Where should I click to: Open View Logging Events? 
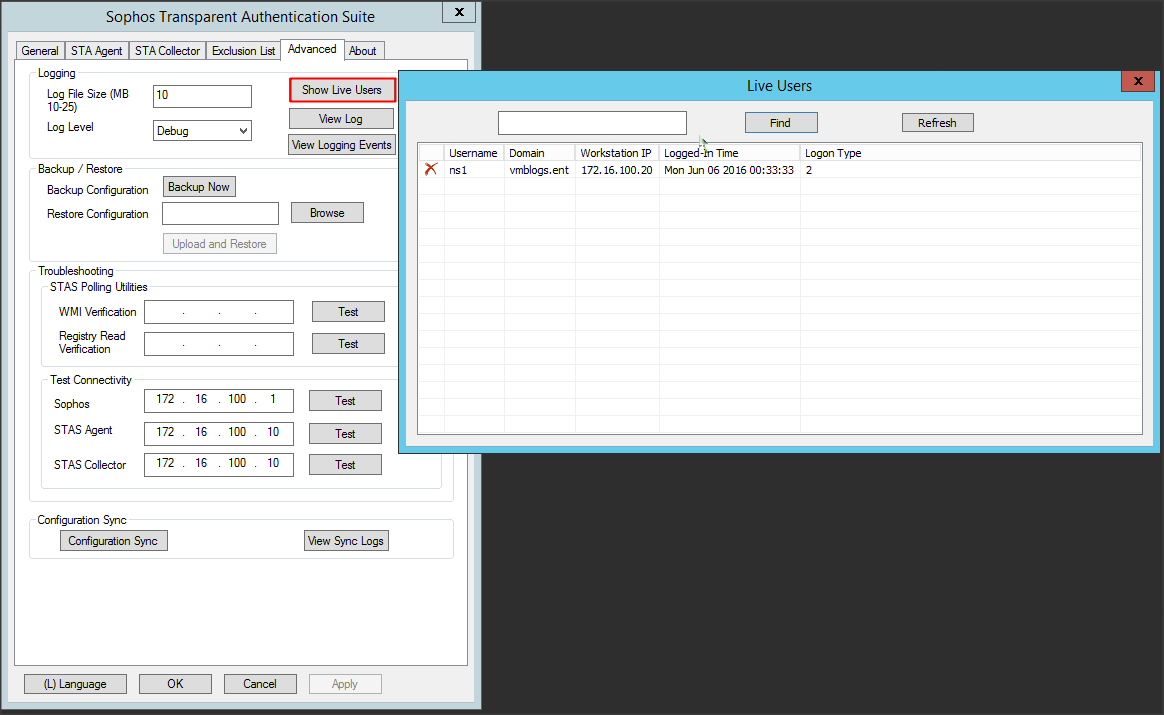click(x=341, y=145)
